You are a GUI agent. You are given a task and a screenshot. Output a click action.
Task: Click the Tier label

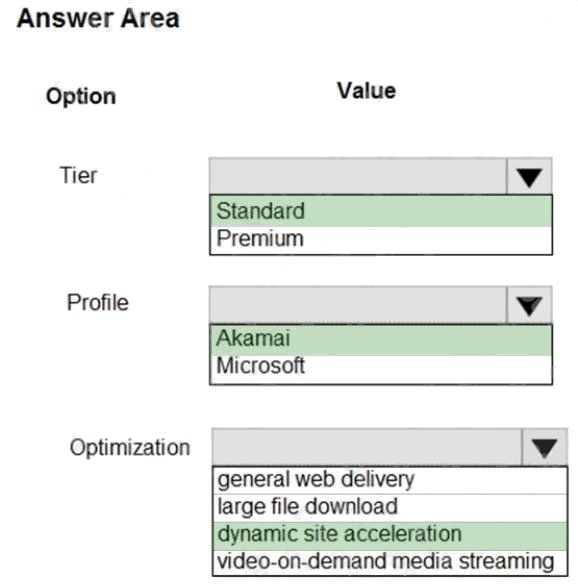(x=78, y=175)
